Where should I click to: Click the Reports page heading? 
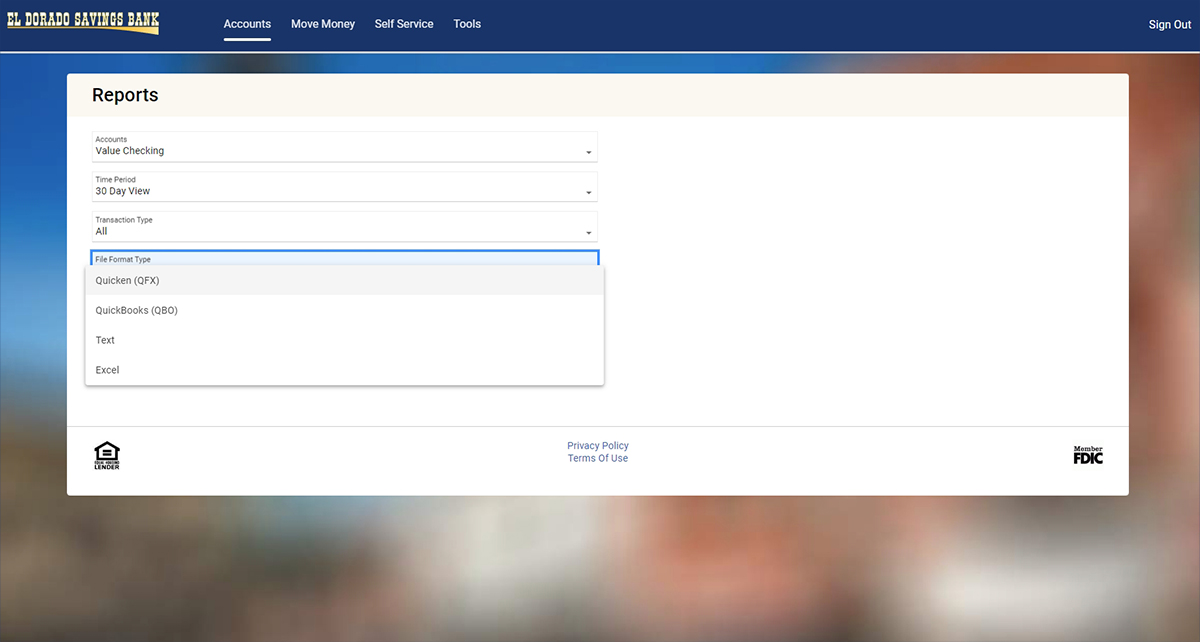click(125, 96)
